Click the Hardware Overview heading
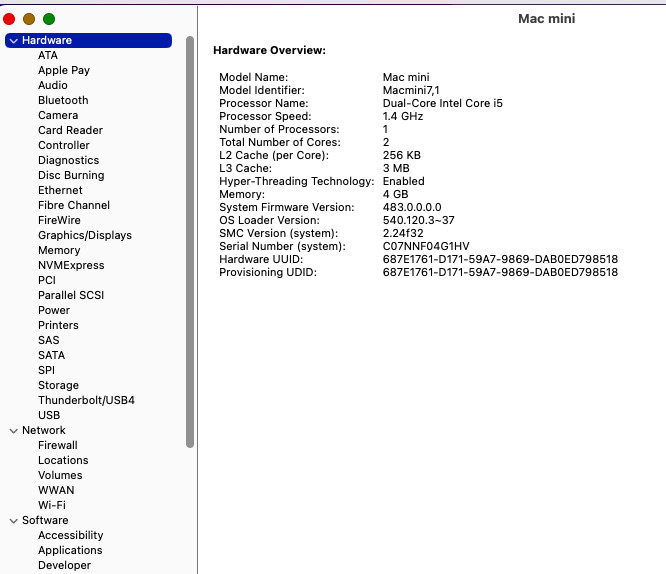 click(x=269, y=50)
